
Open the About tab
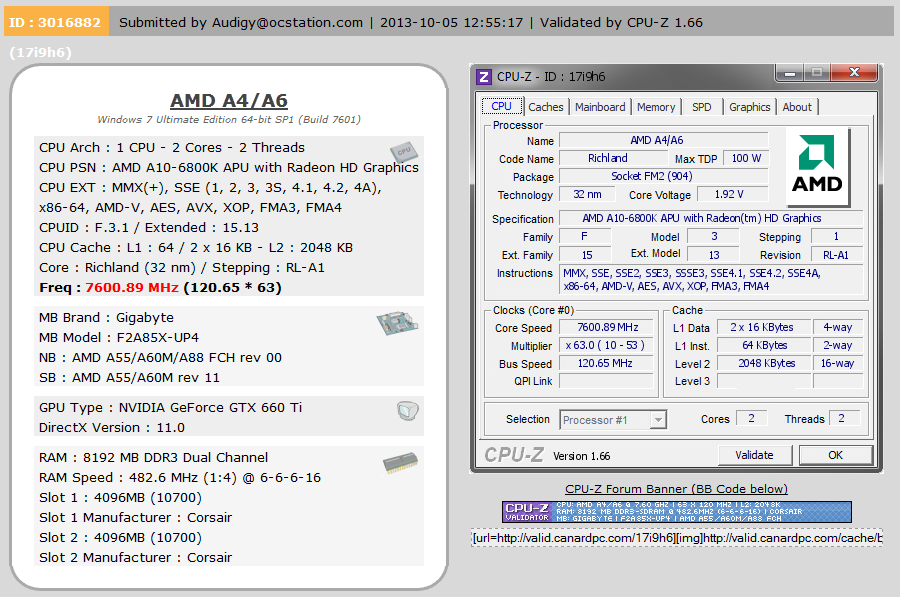coord(797,107)
